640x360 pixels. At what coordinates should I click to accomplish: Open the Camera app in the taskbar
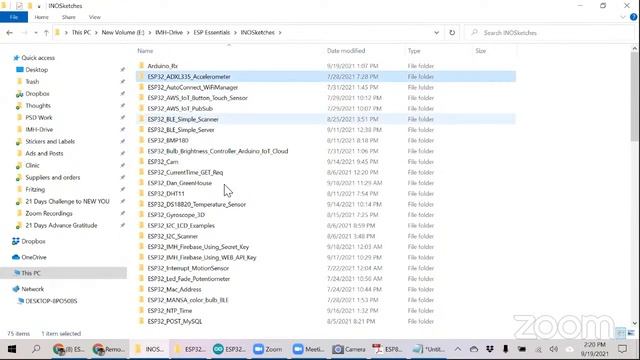(349, 349)
